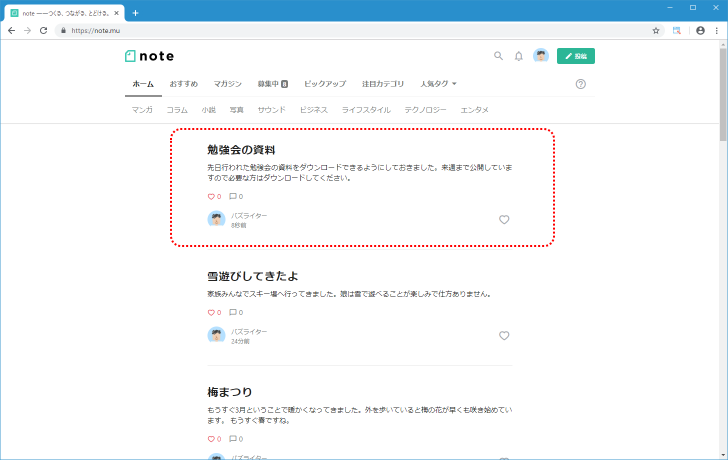Close the note browser tab
This screenshot has height=460, width=728.
(x=117, y=13)
